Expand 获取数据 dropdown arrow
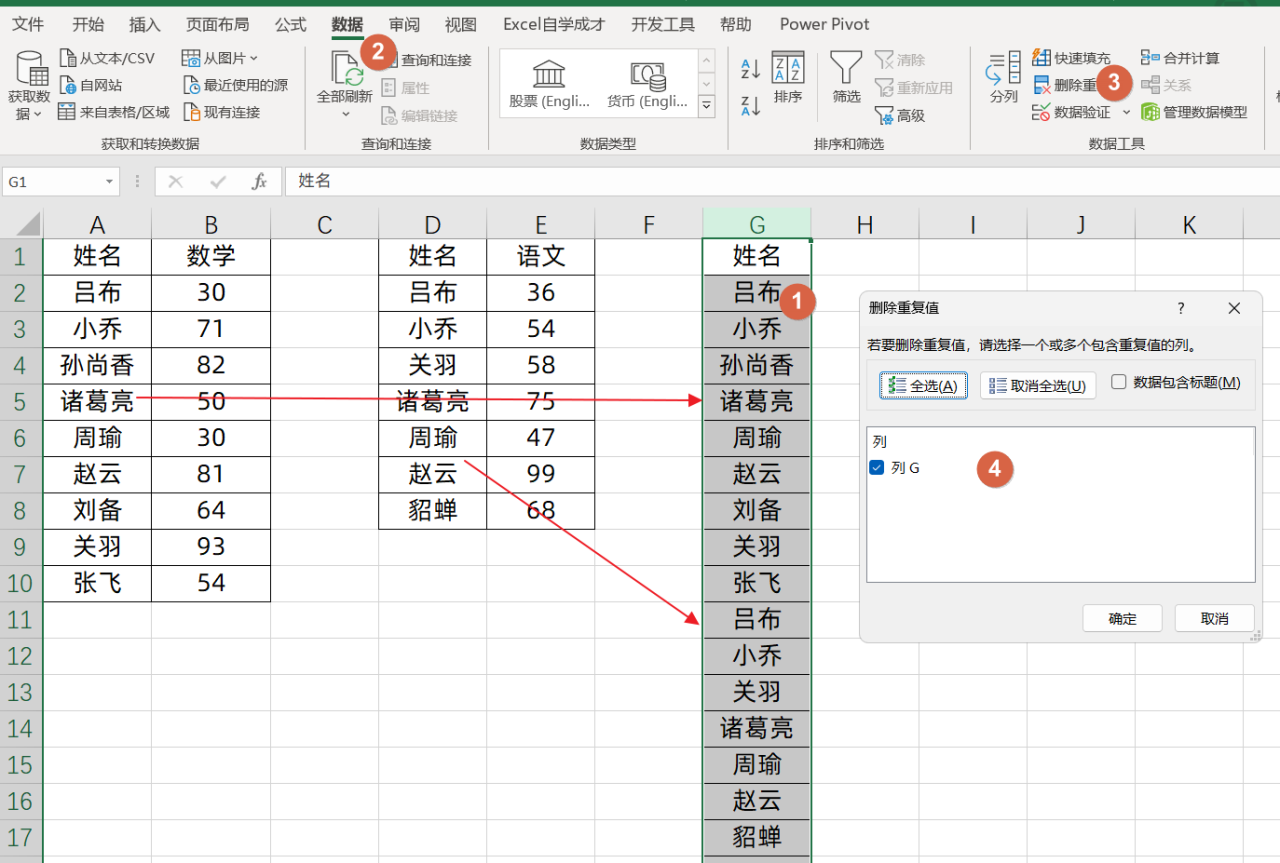Screen dimensions: 1280x863 pos(37,113)
